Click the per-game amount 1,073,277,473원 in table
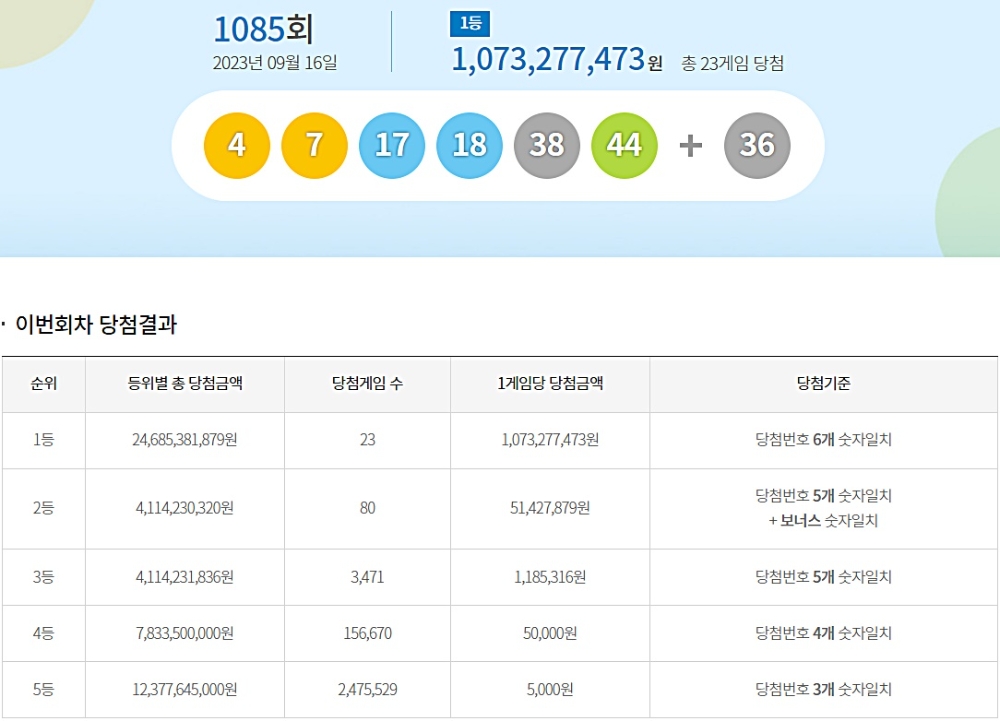 (550, 440)
